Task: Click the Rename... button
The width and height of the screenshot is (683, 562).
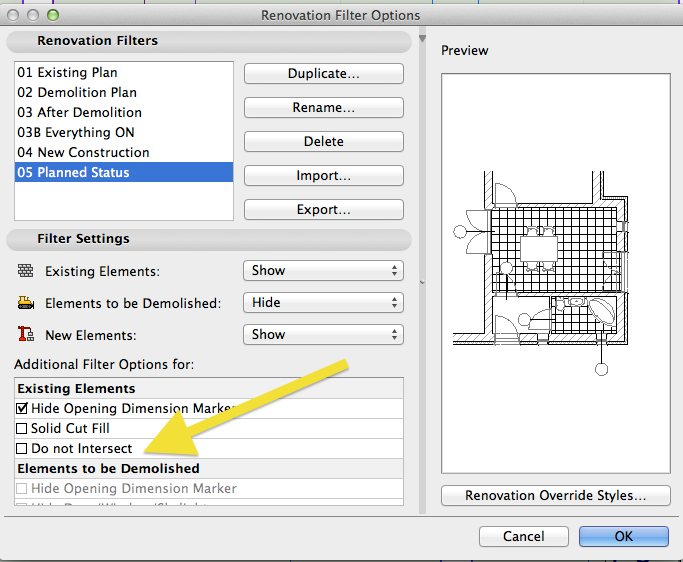Action: pos(324,108)
